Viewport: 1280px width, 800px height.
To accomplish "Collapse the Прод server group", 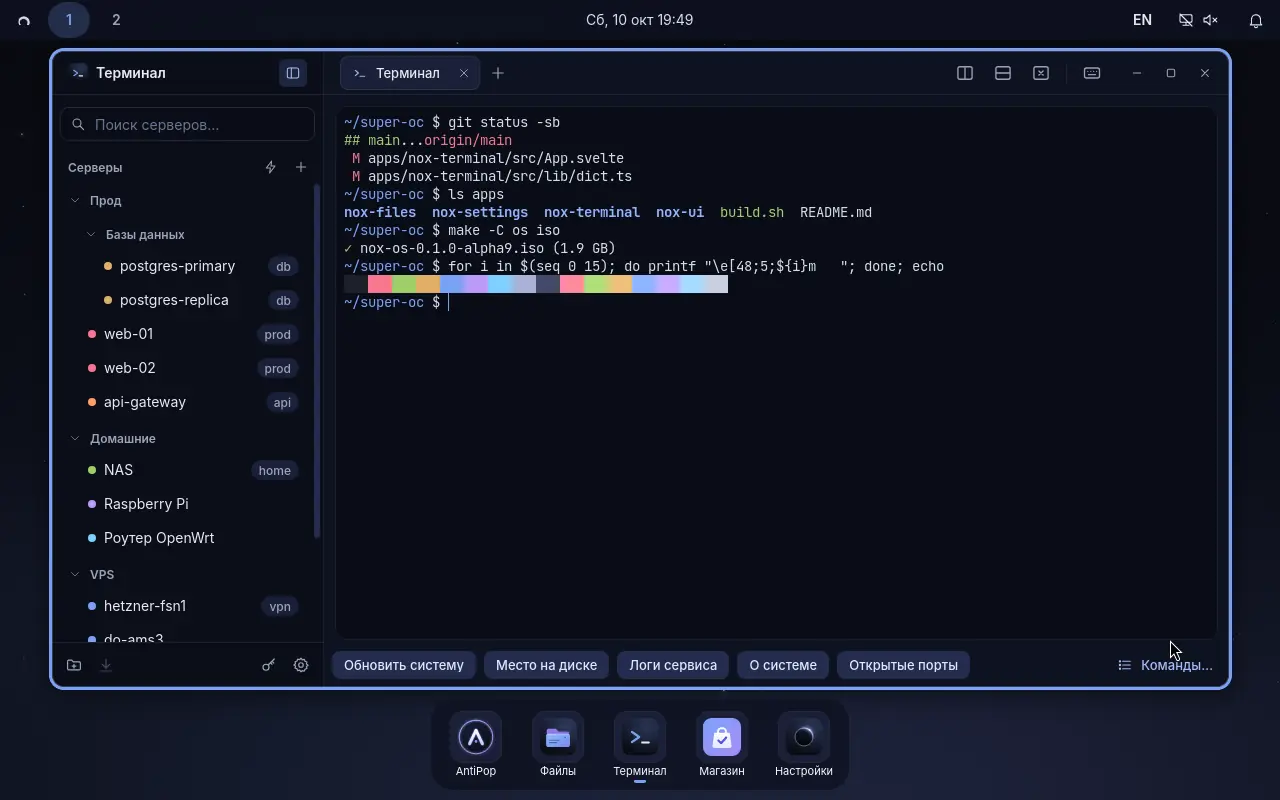I will point(188,200).
